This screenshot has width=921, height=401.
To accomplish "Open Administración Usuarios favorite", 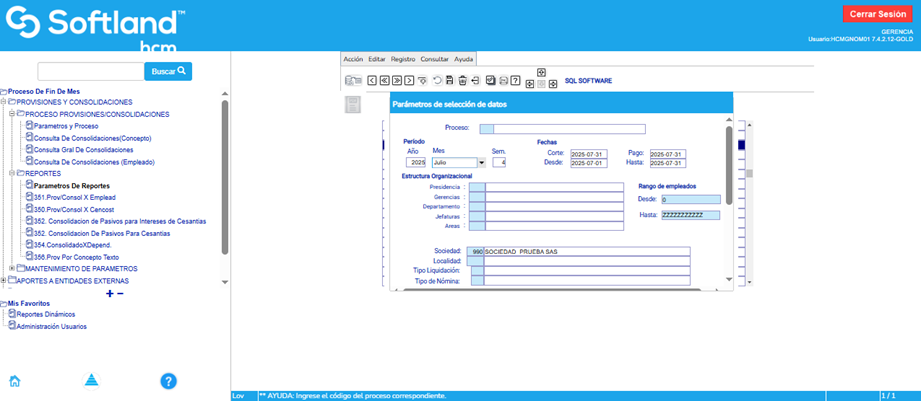I will (x=52, y=326).
